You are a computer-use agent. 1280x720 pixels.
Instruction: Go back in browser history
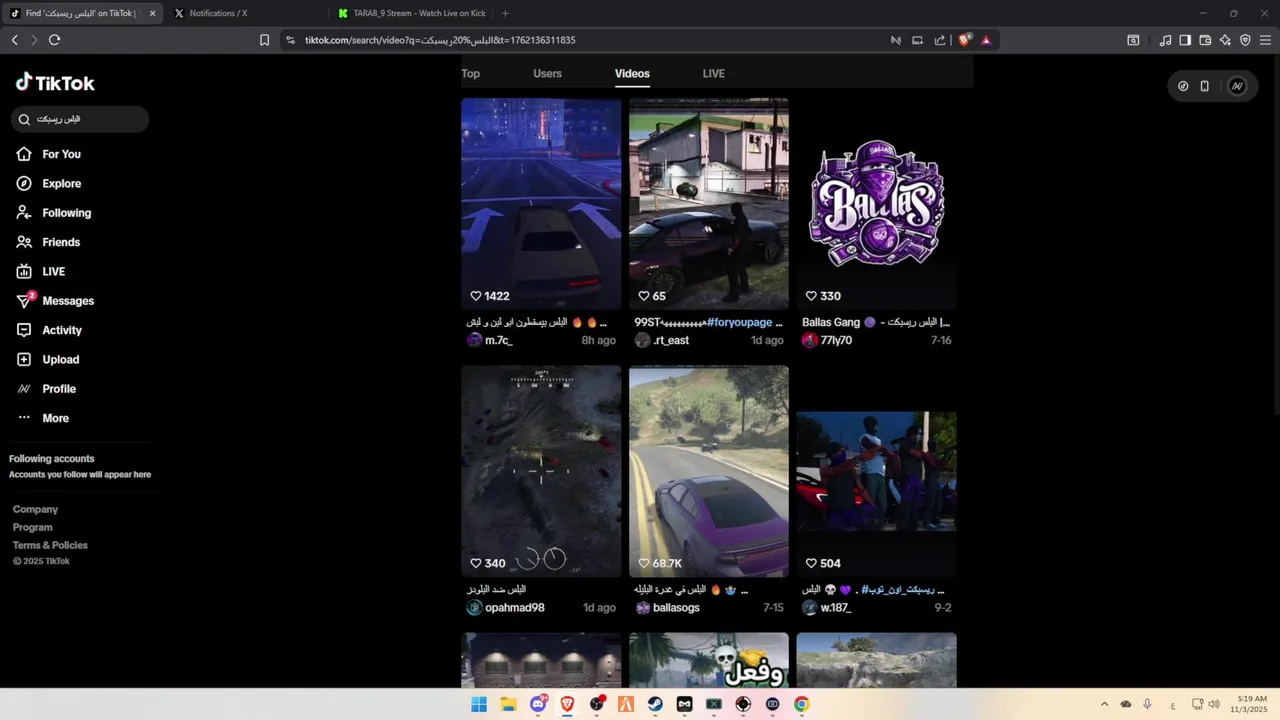tap(14, 40)
